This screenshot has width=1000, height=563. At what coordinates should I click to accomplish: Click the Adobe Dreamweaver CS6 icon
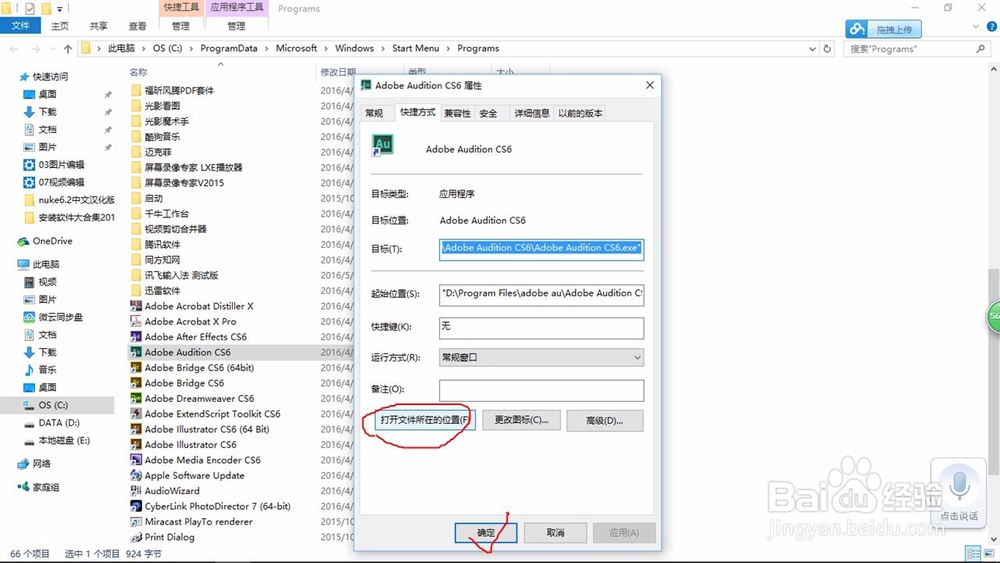coord(136,398)
